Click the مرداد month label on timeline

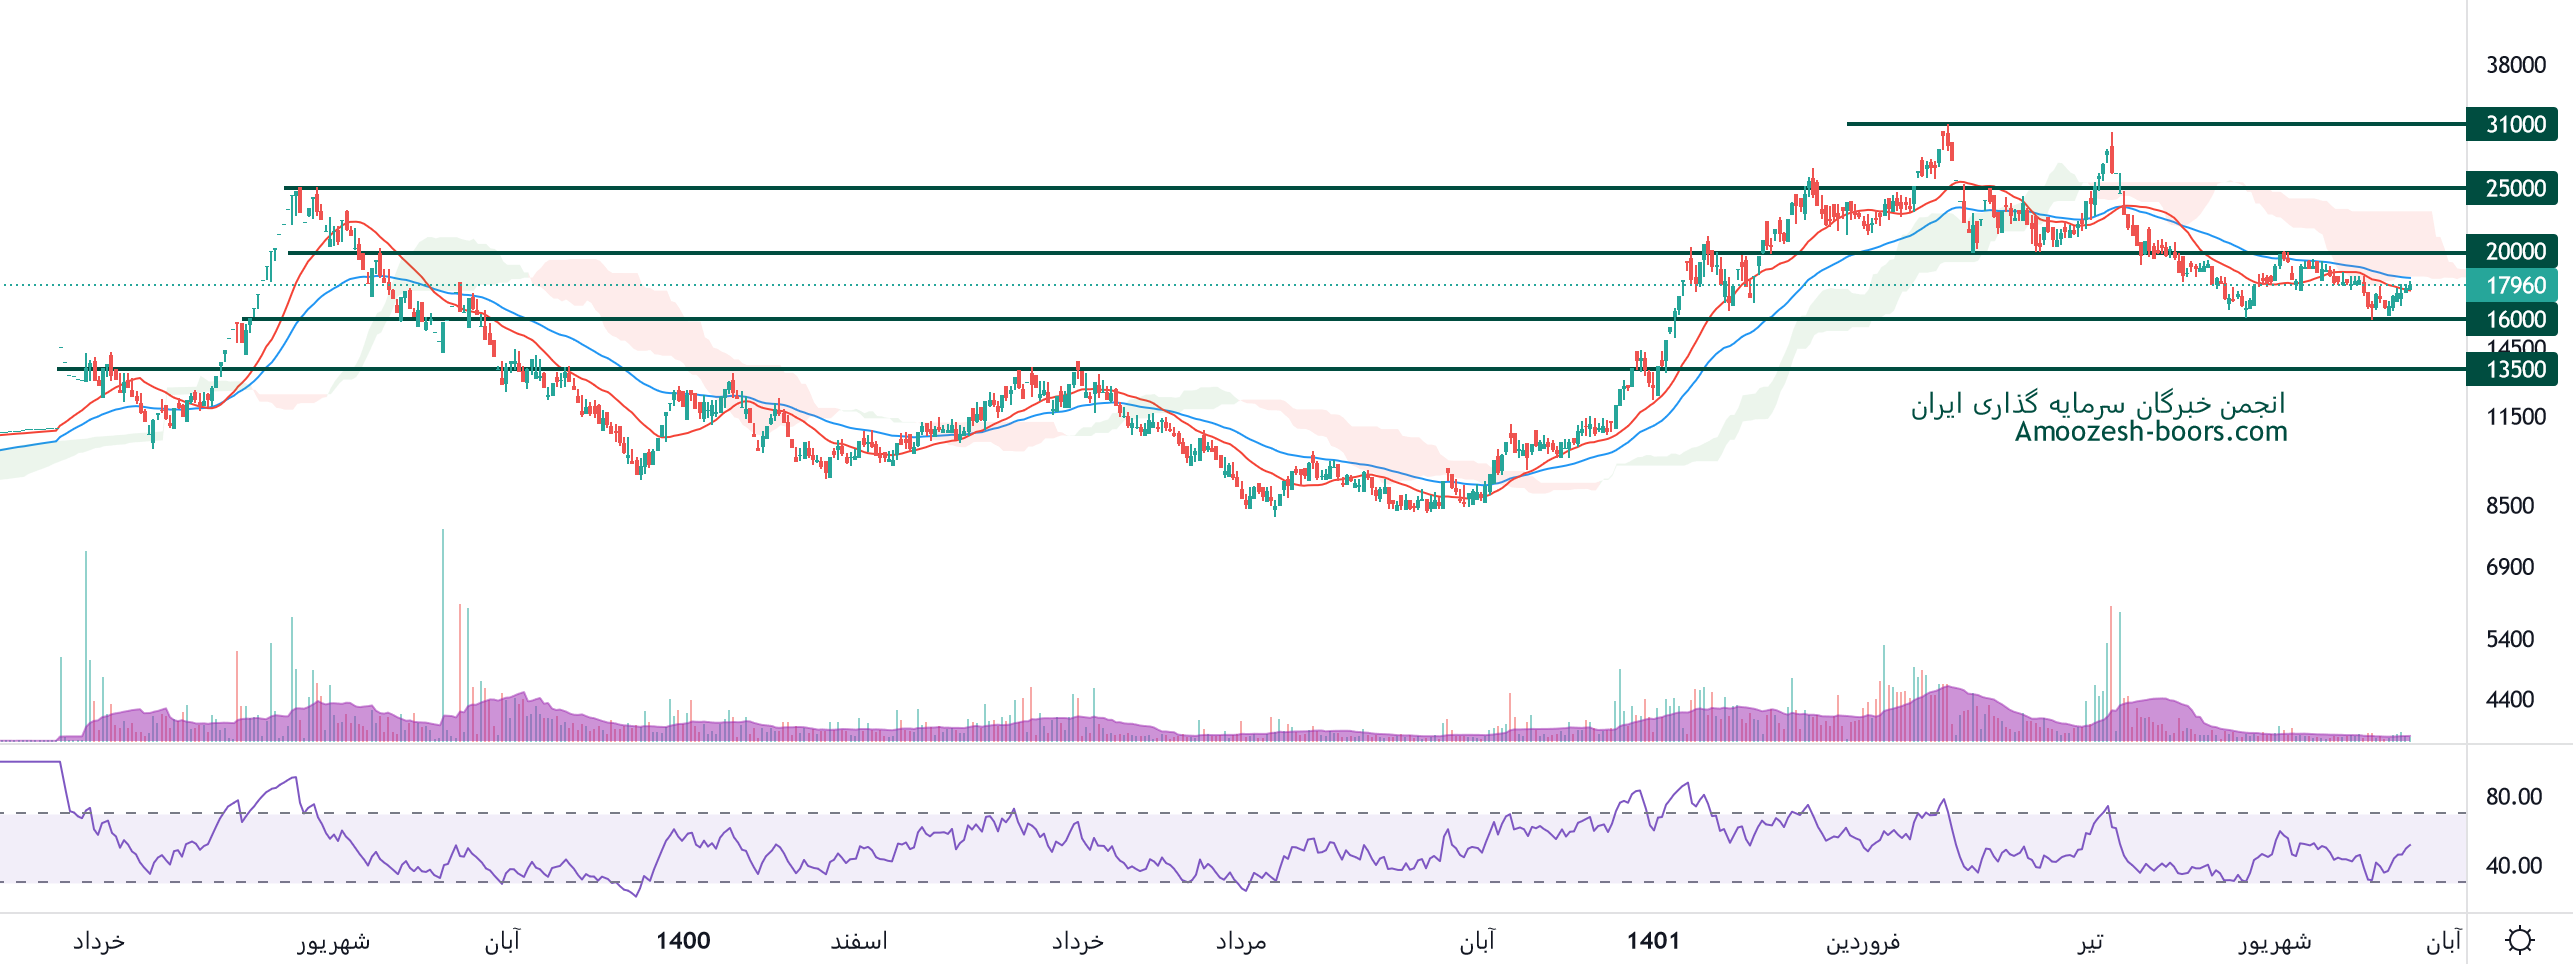click(1241, 941)
